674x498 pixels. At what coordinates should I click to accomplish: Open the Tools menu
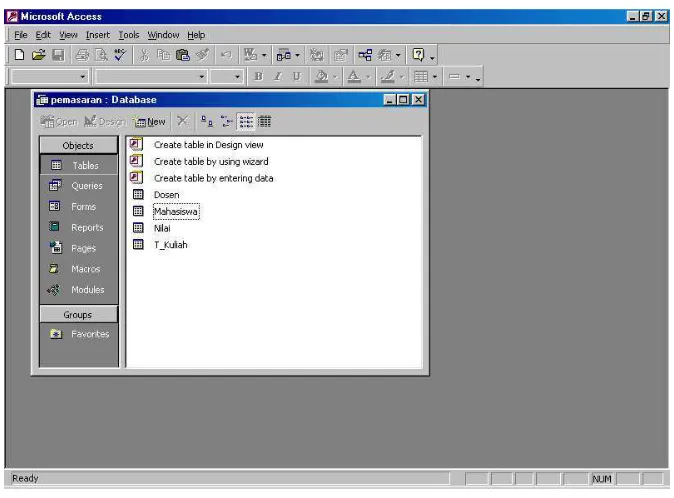point(129,35)
